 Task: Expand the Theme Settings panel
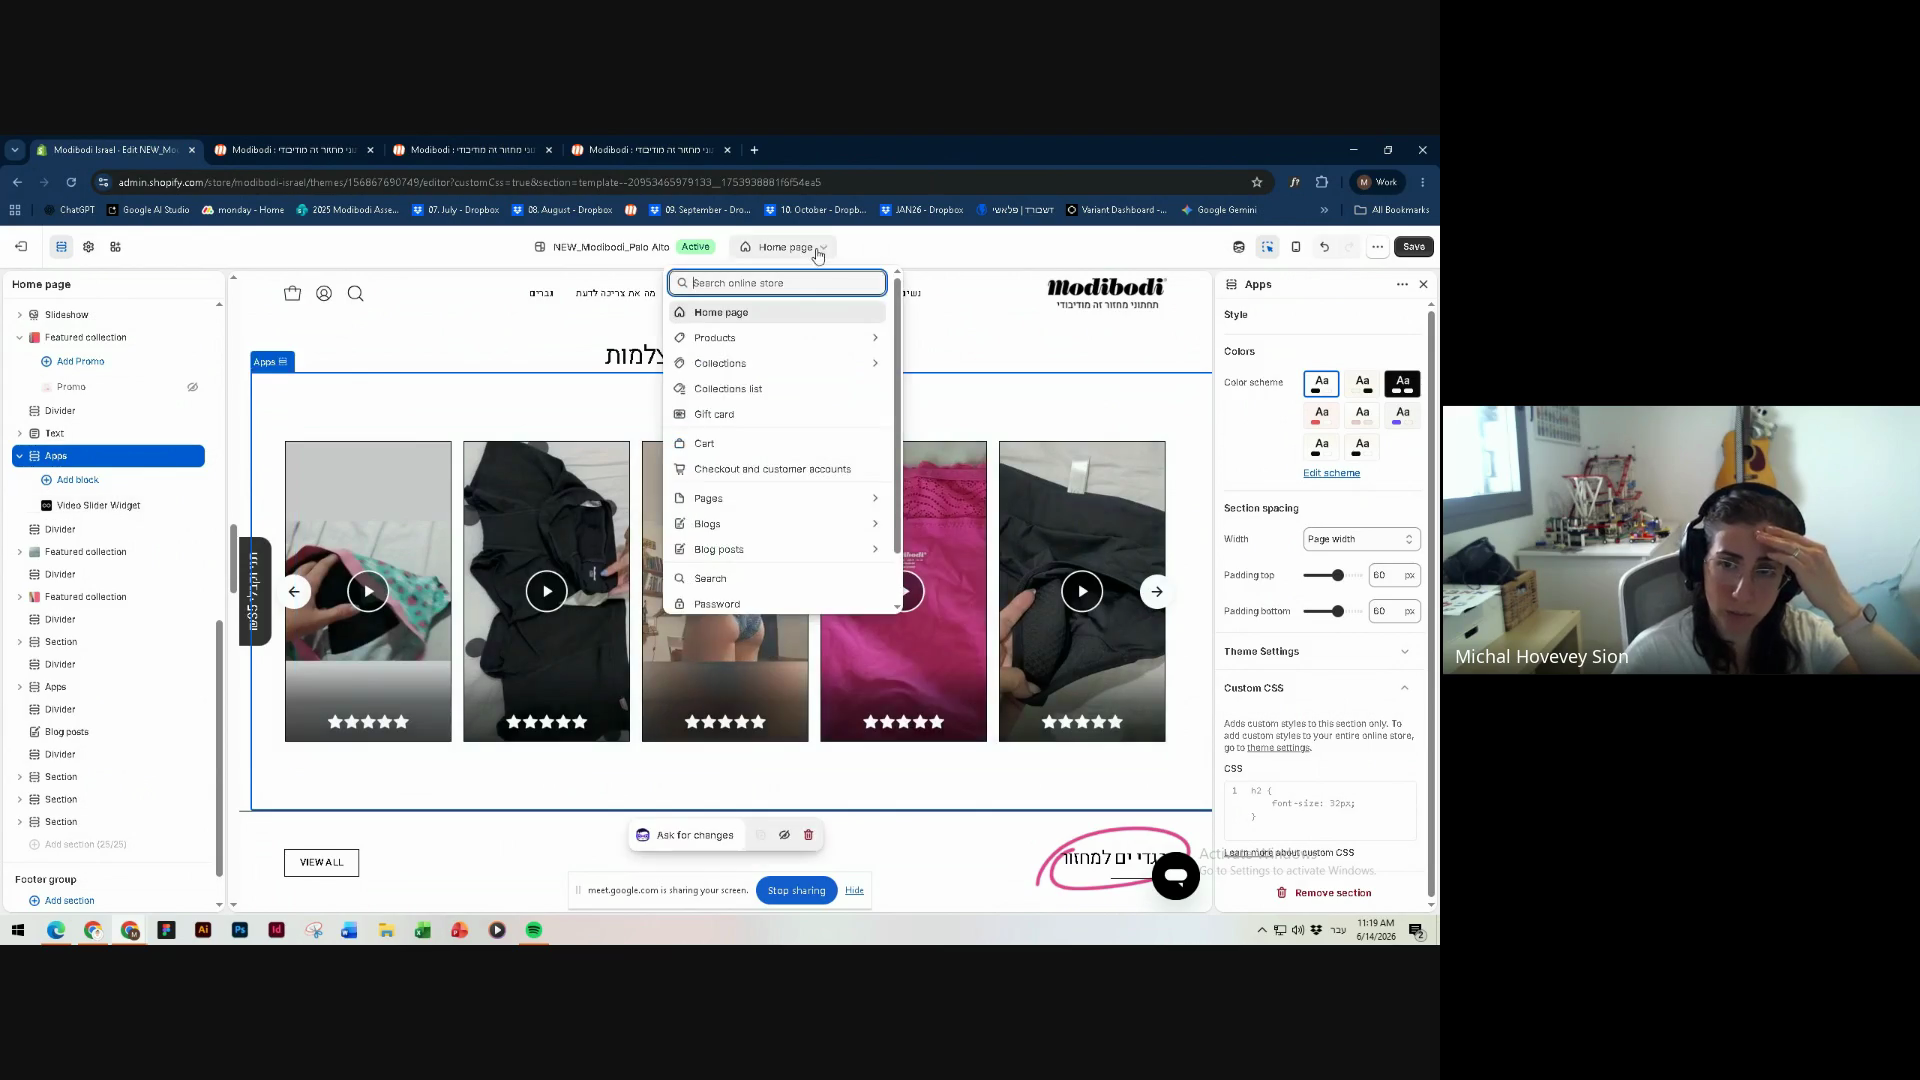1318,651
